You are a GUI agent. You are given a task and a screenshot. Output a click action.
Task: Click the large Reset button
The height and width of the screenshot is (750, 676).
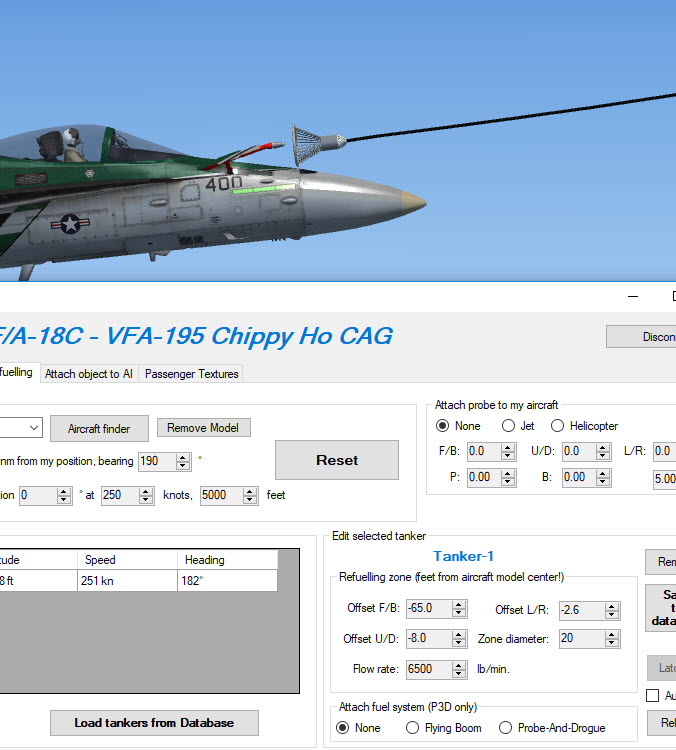click(x=337, y=460)
